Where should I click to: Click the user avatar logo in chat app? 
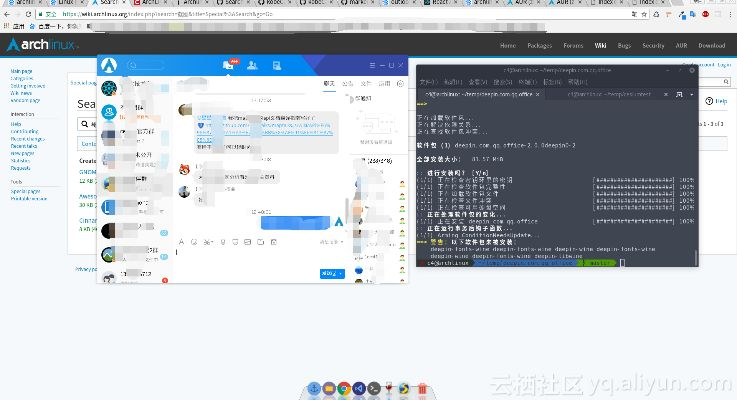pyautogui.click(x=108, y=66)
